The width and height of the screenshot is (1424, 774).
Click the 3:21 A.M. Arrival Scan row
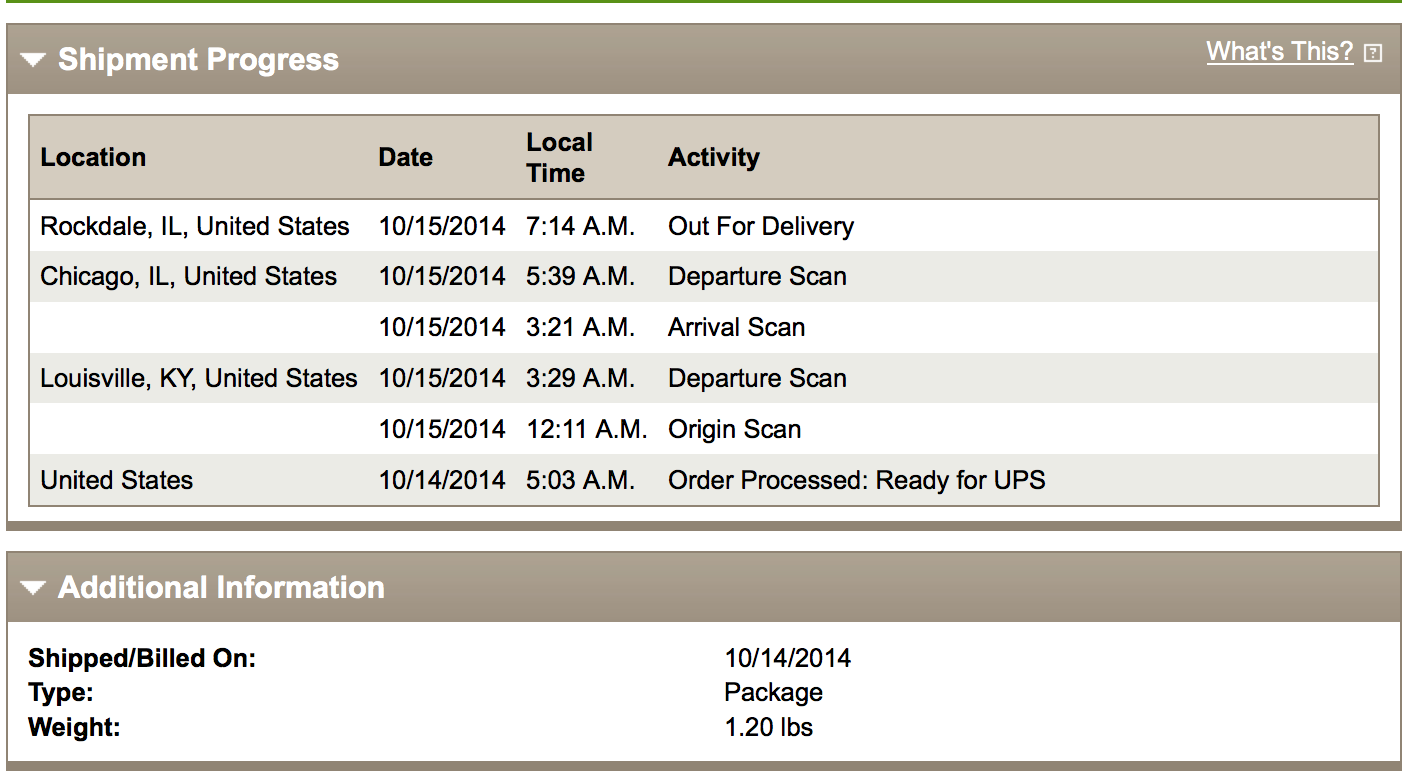(704, 327)
